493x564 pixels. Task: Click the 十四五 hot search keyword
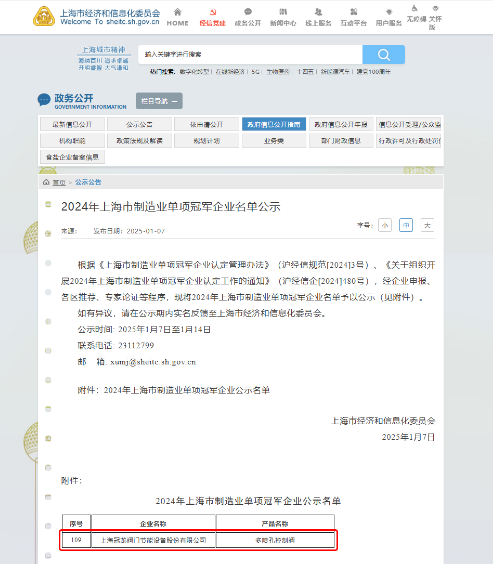[x=305, y=72]
